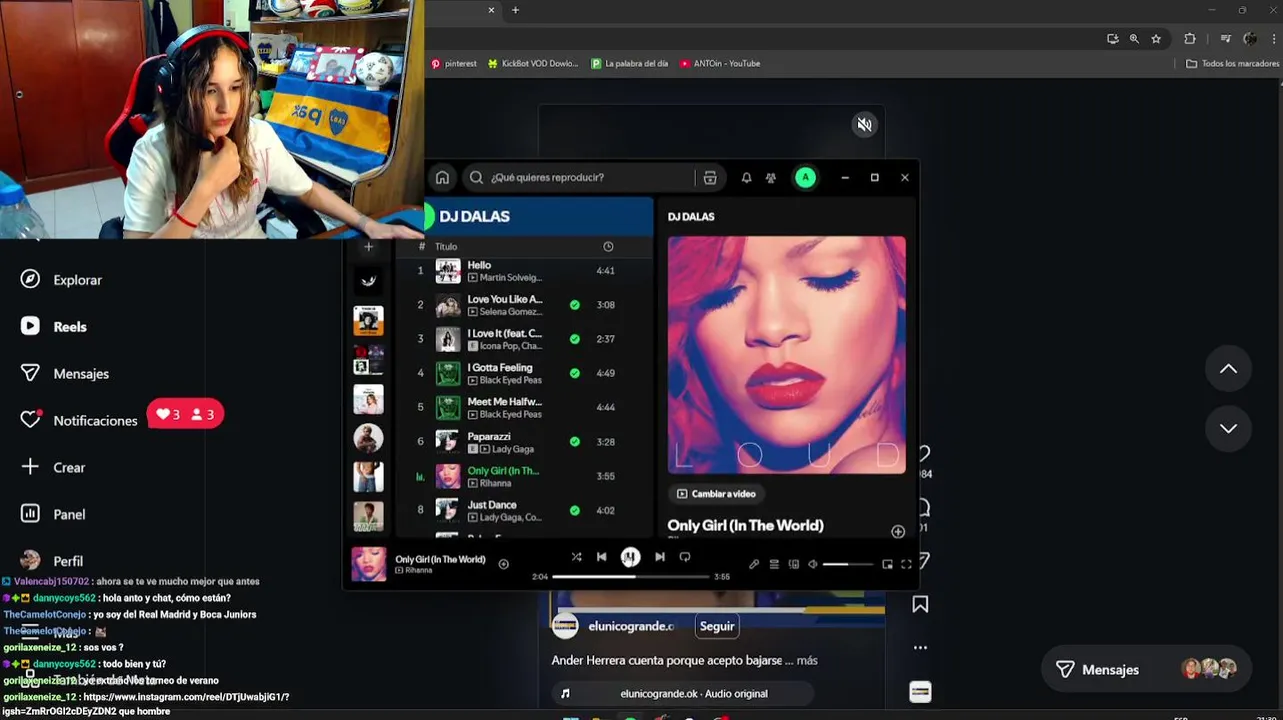Go to previous reel with up chevron
The height and width of the screenshot is (720, 1283).
point(1228,369)
